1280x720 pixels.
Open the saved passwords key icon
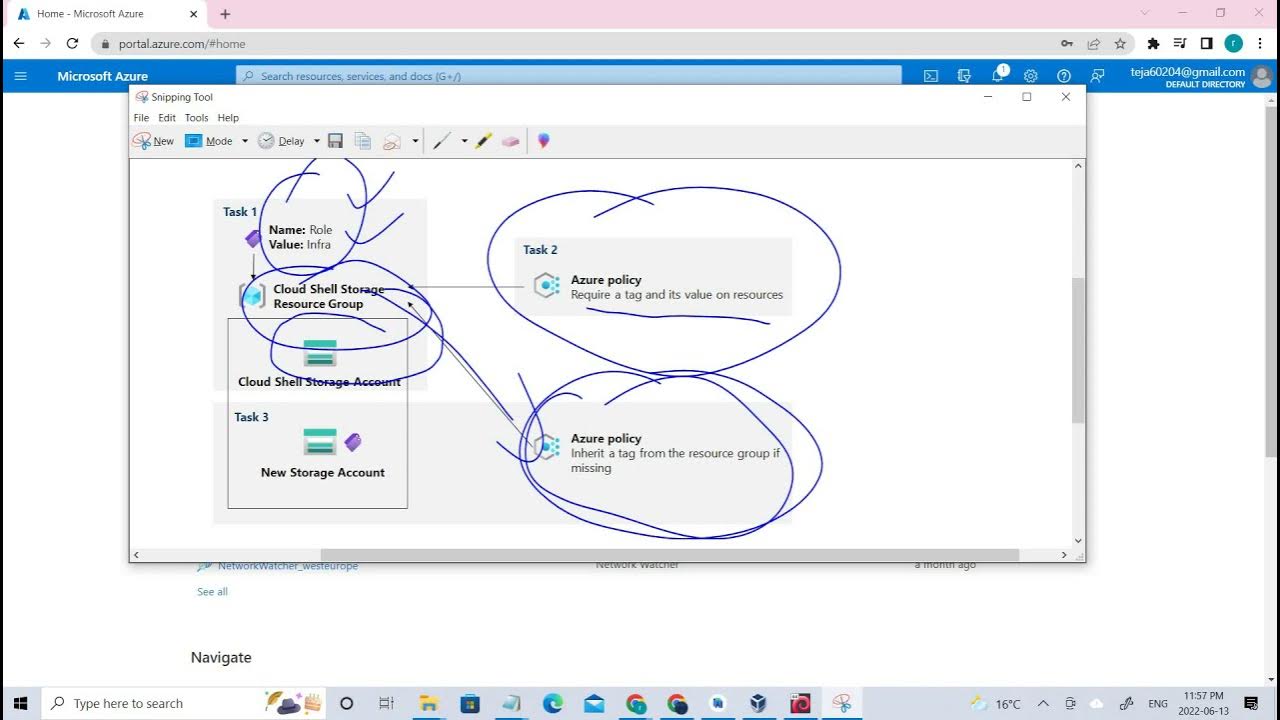pos(1067,44)
